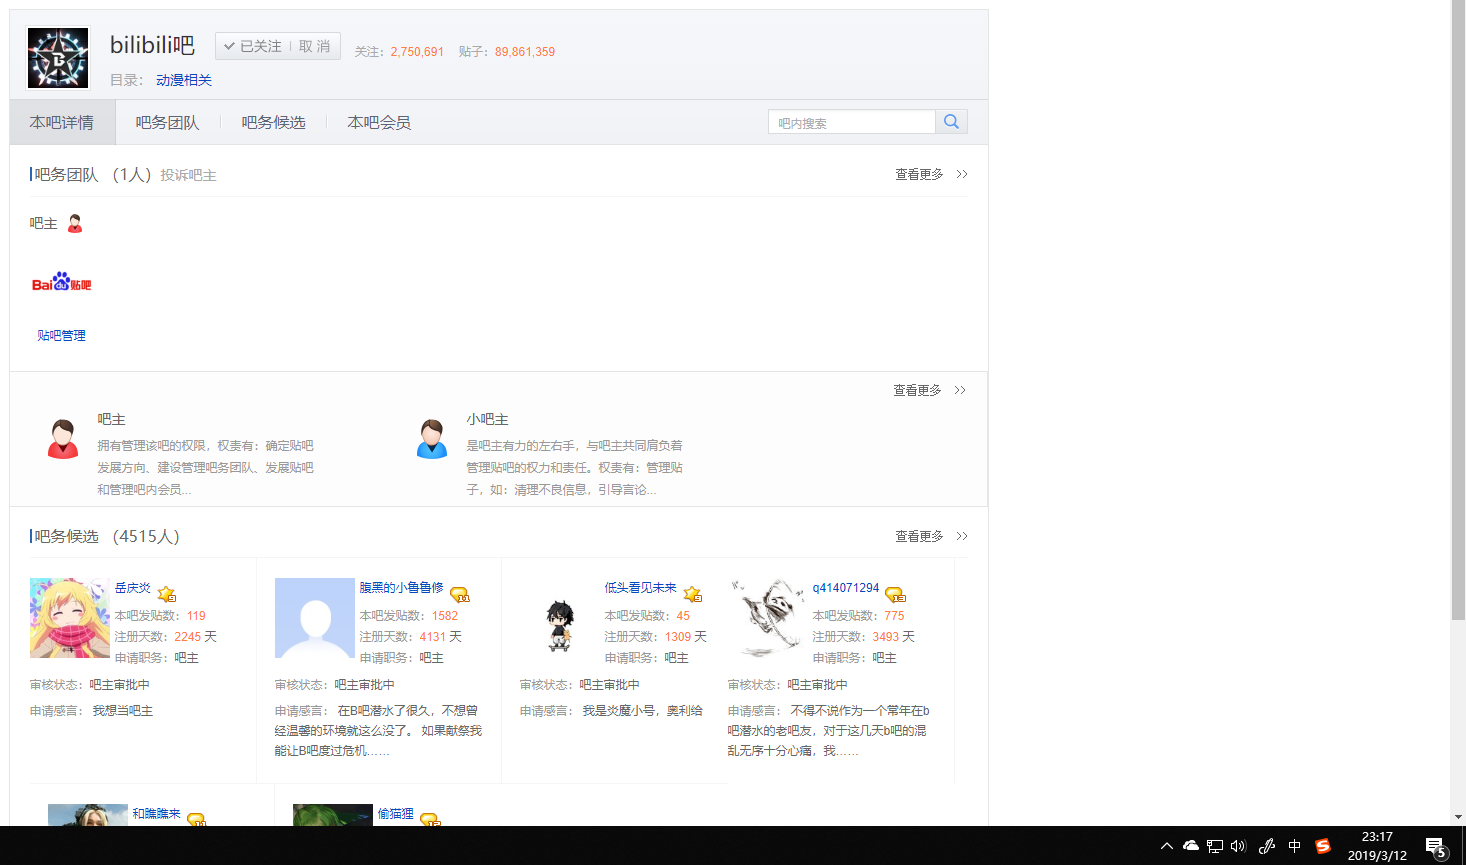Click the volume speaker tray icon
The height and width of the screenshot is (865, 1466).
1238,846
